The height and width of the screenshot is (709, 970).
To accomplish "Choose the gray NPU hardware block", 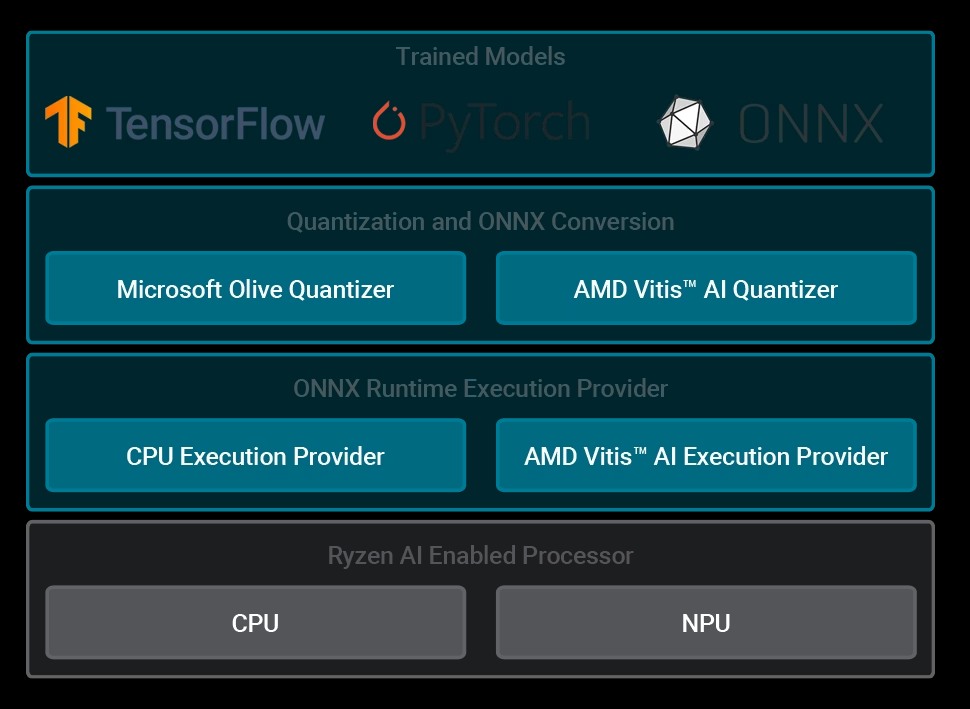I will (706, 623).
